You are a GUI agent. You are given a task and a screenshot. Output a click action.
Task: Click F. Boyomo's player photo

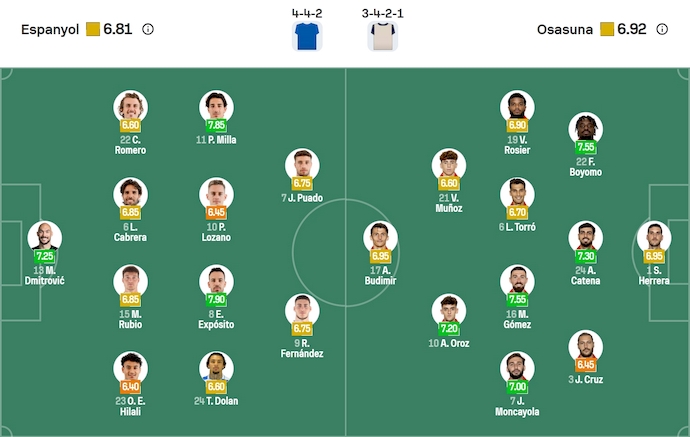585,128
